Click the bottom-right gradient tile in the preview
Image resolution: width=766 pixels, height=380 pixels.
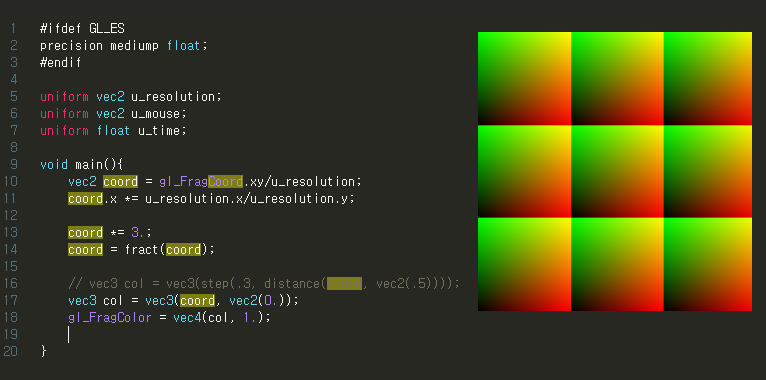tap(708, 264)
